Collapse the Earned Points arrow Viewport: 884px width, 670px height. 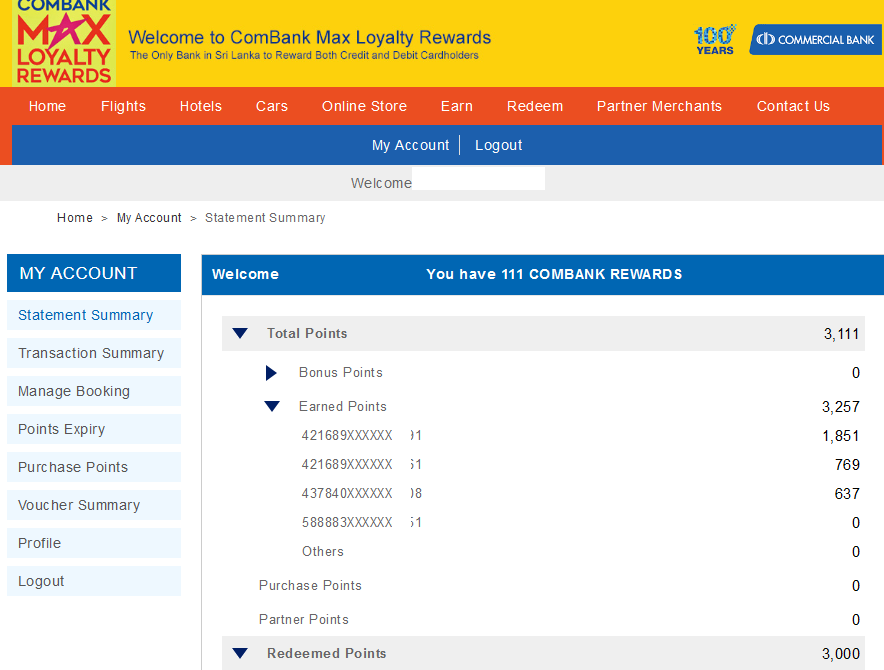coord(272,406)
